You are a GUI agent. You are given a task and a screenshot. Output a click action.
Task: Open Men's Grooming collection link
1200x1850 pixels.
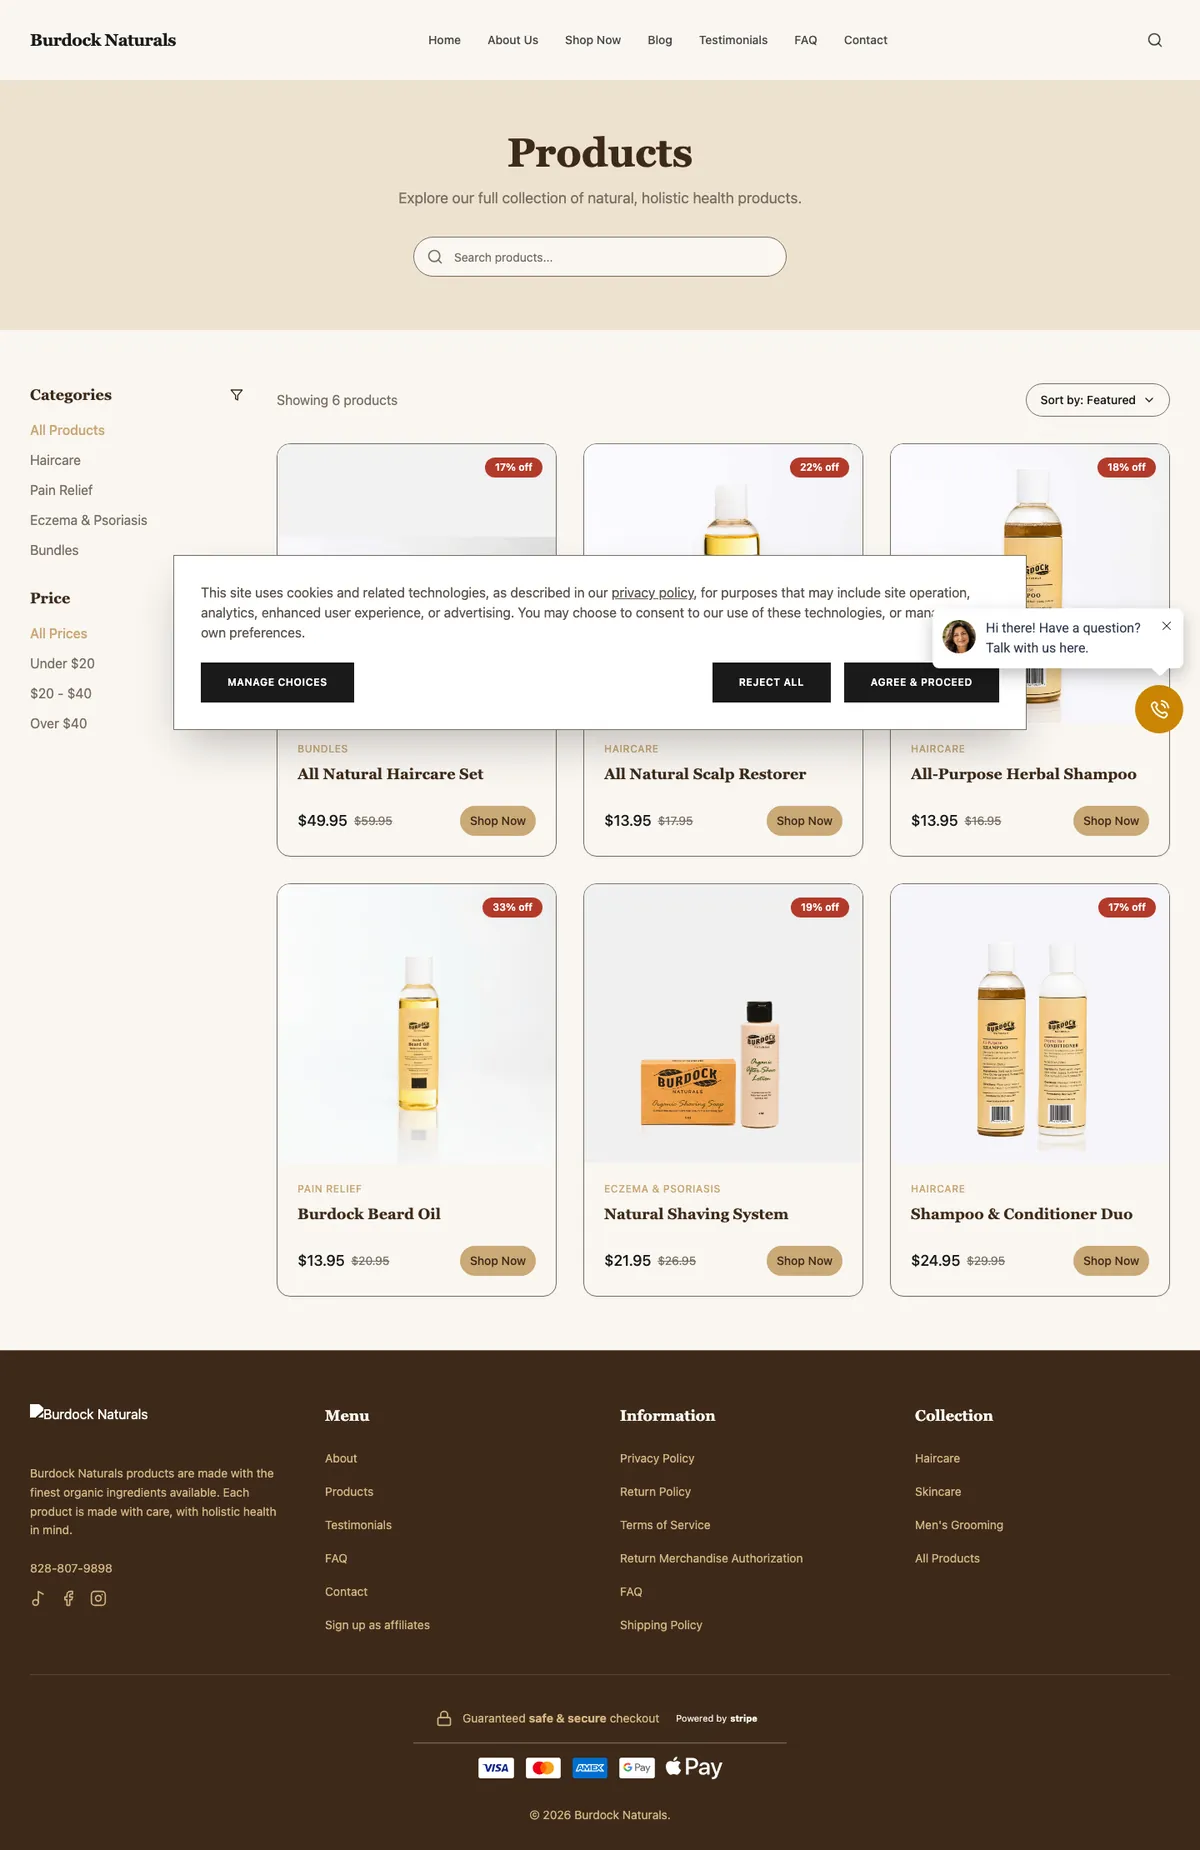click(959, 1525)
